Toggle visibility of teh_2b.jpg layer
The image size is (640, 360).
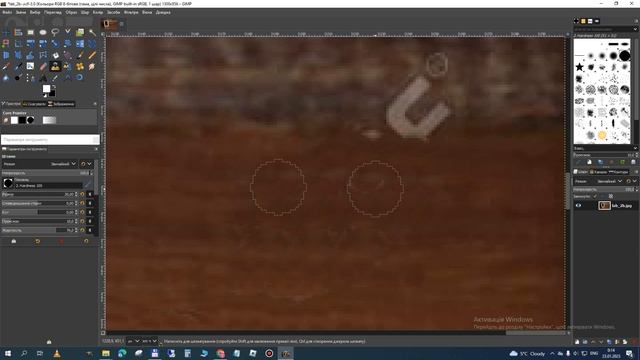click(x=578, y=205)
